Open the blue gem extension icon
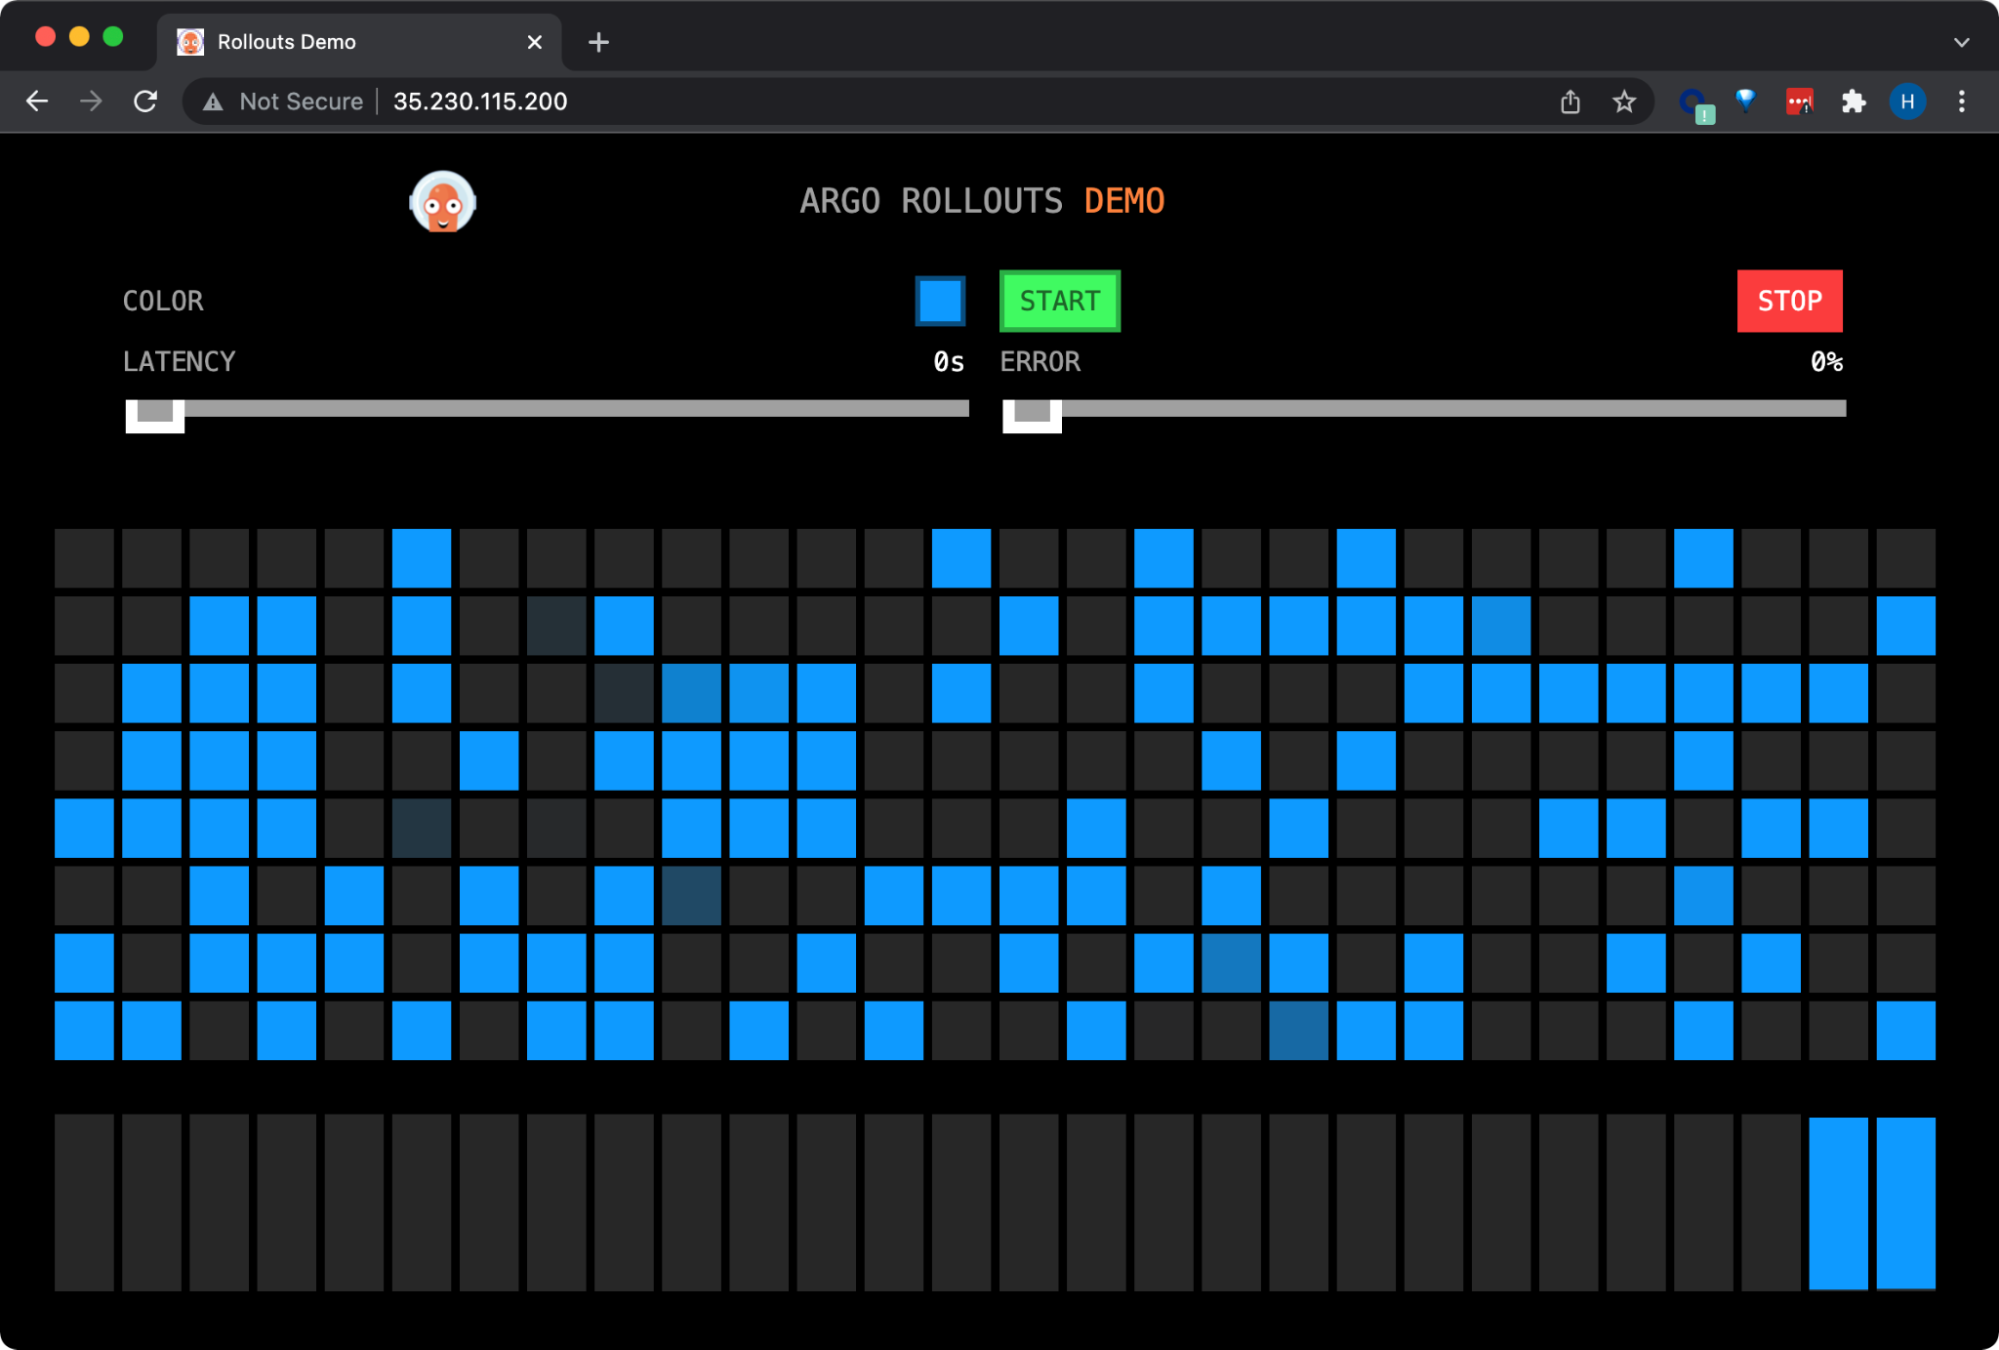 click(1746, 100)
